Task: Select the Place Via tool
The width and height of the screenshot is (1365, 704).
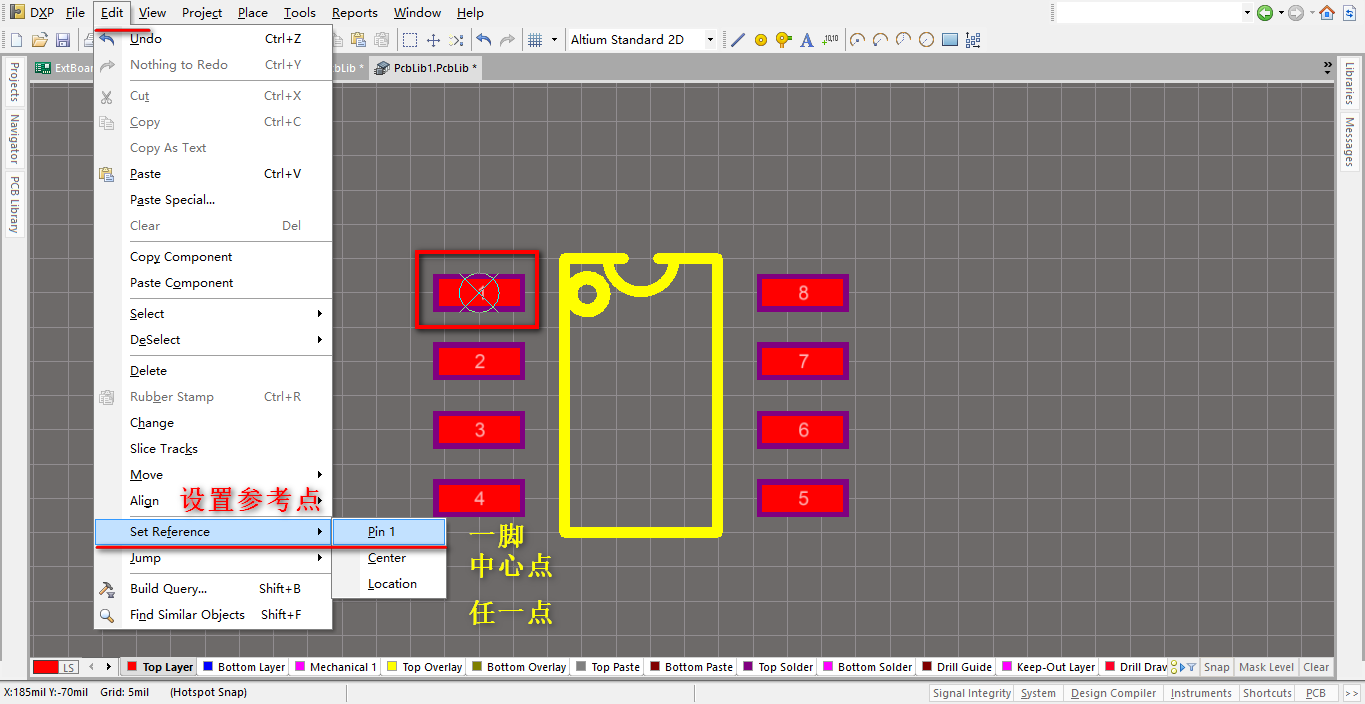Action: [x=783, y=40]
